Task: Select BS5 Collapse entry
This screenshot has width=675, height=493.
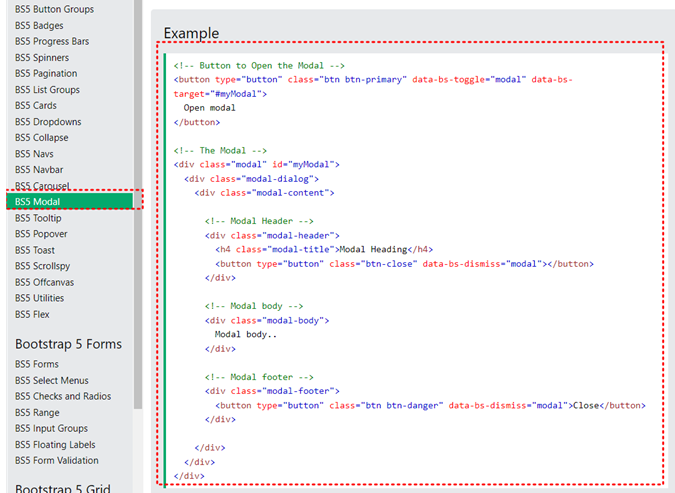Action: tap(42, 138)
